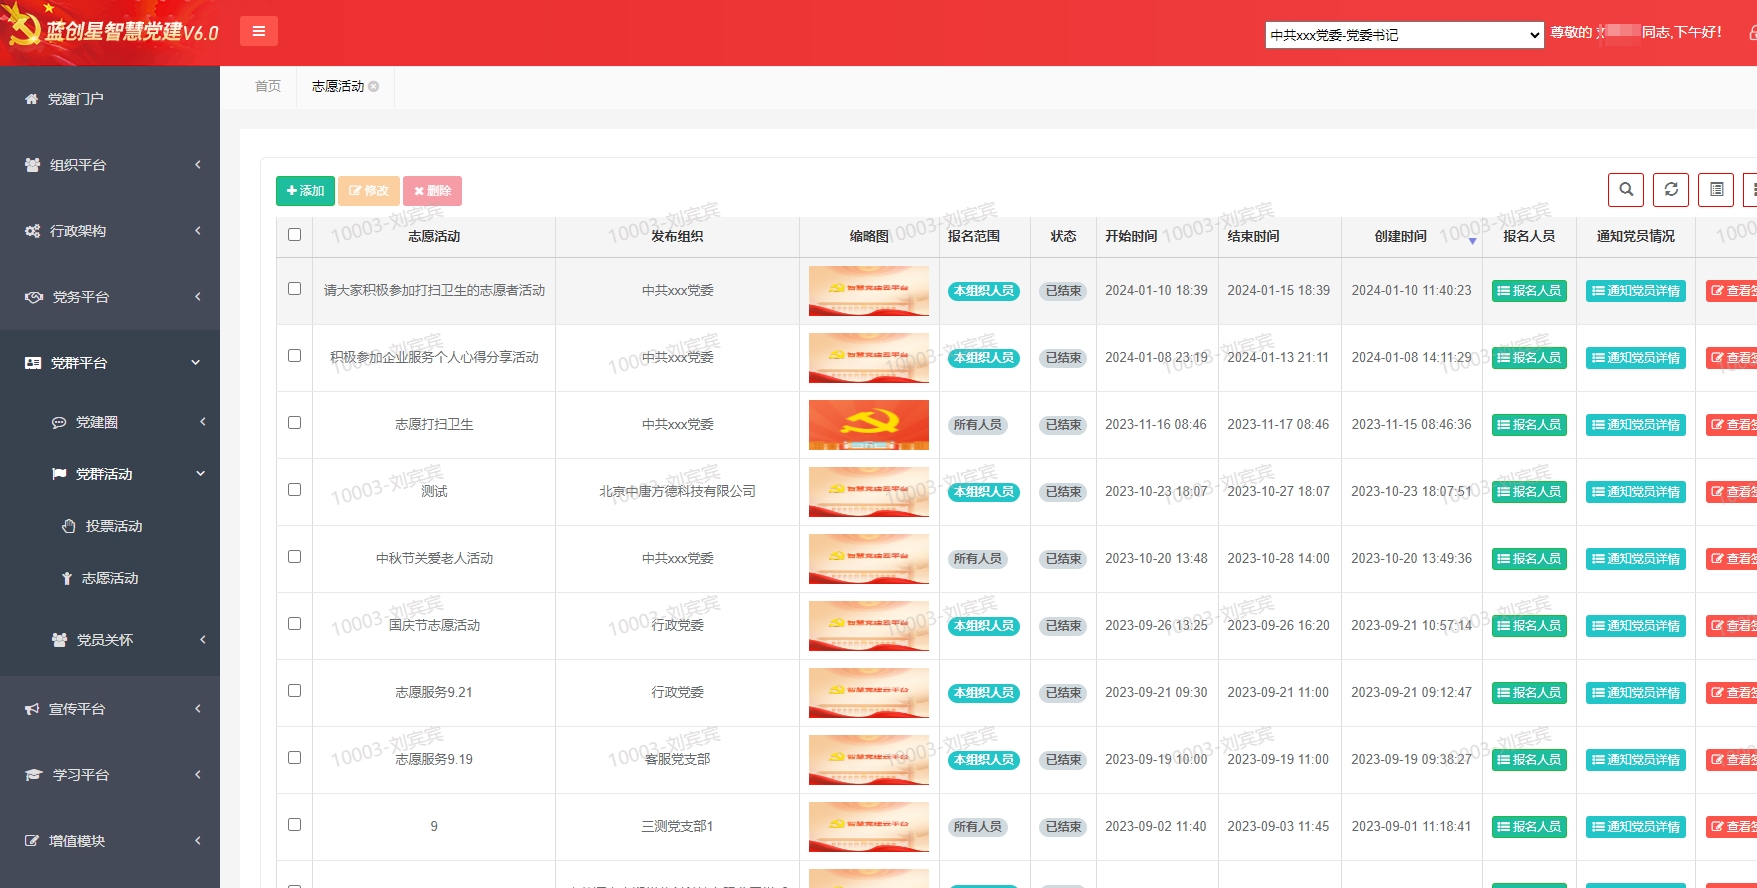Screen dimensions: 1757x888
Task: Check the row 积极参加企业服务个人心得分享活动
Action: pyautogui.click(x=294, y=355)
